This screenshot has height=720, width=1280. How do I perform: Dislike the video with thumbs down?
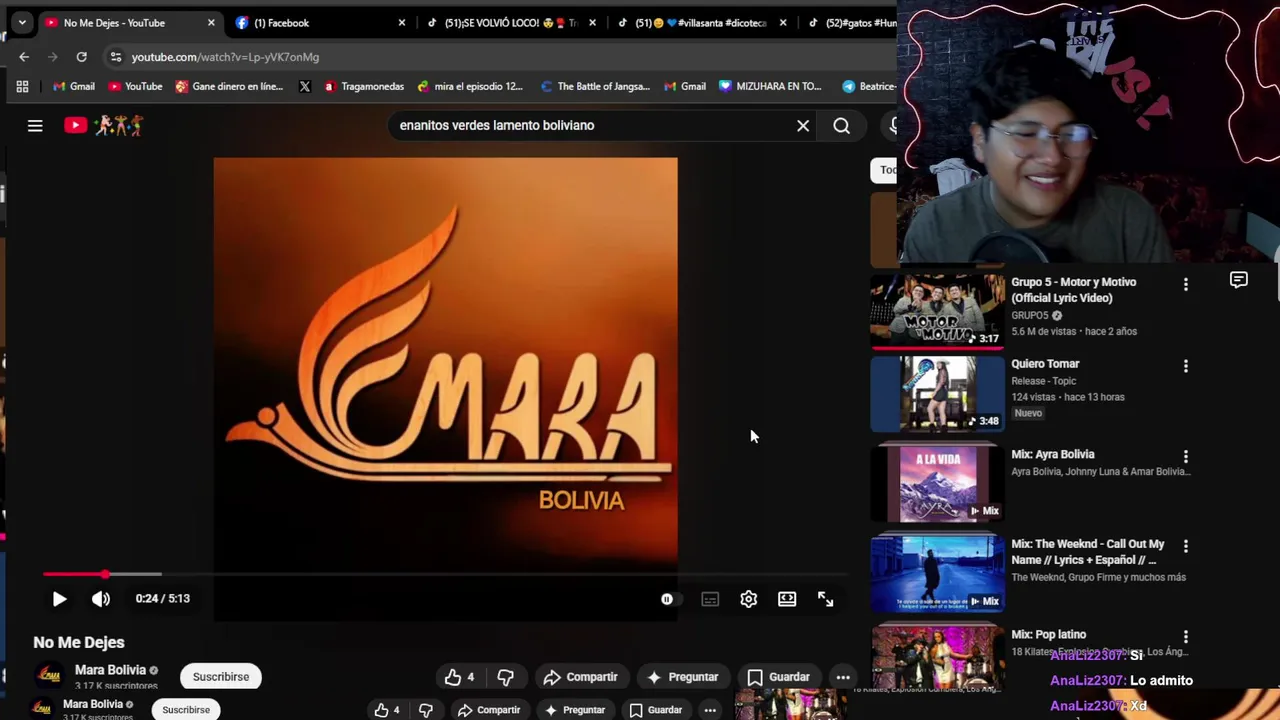click(505, 677)
